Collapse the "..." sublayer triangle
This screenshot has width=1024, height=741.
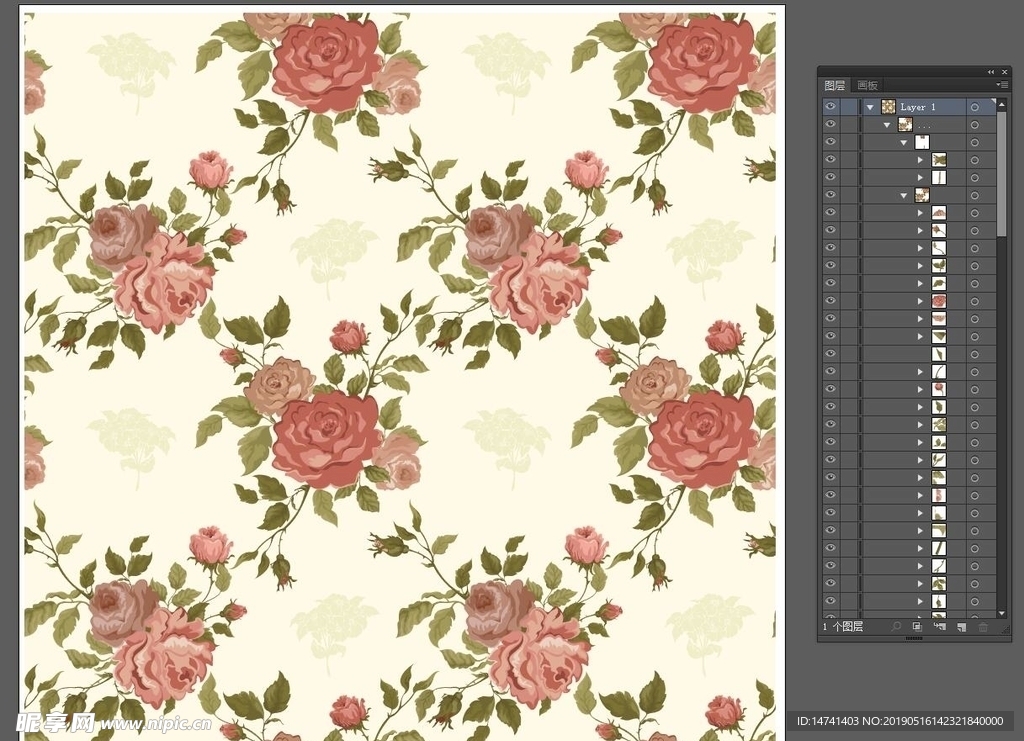coord(887,125)
